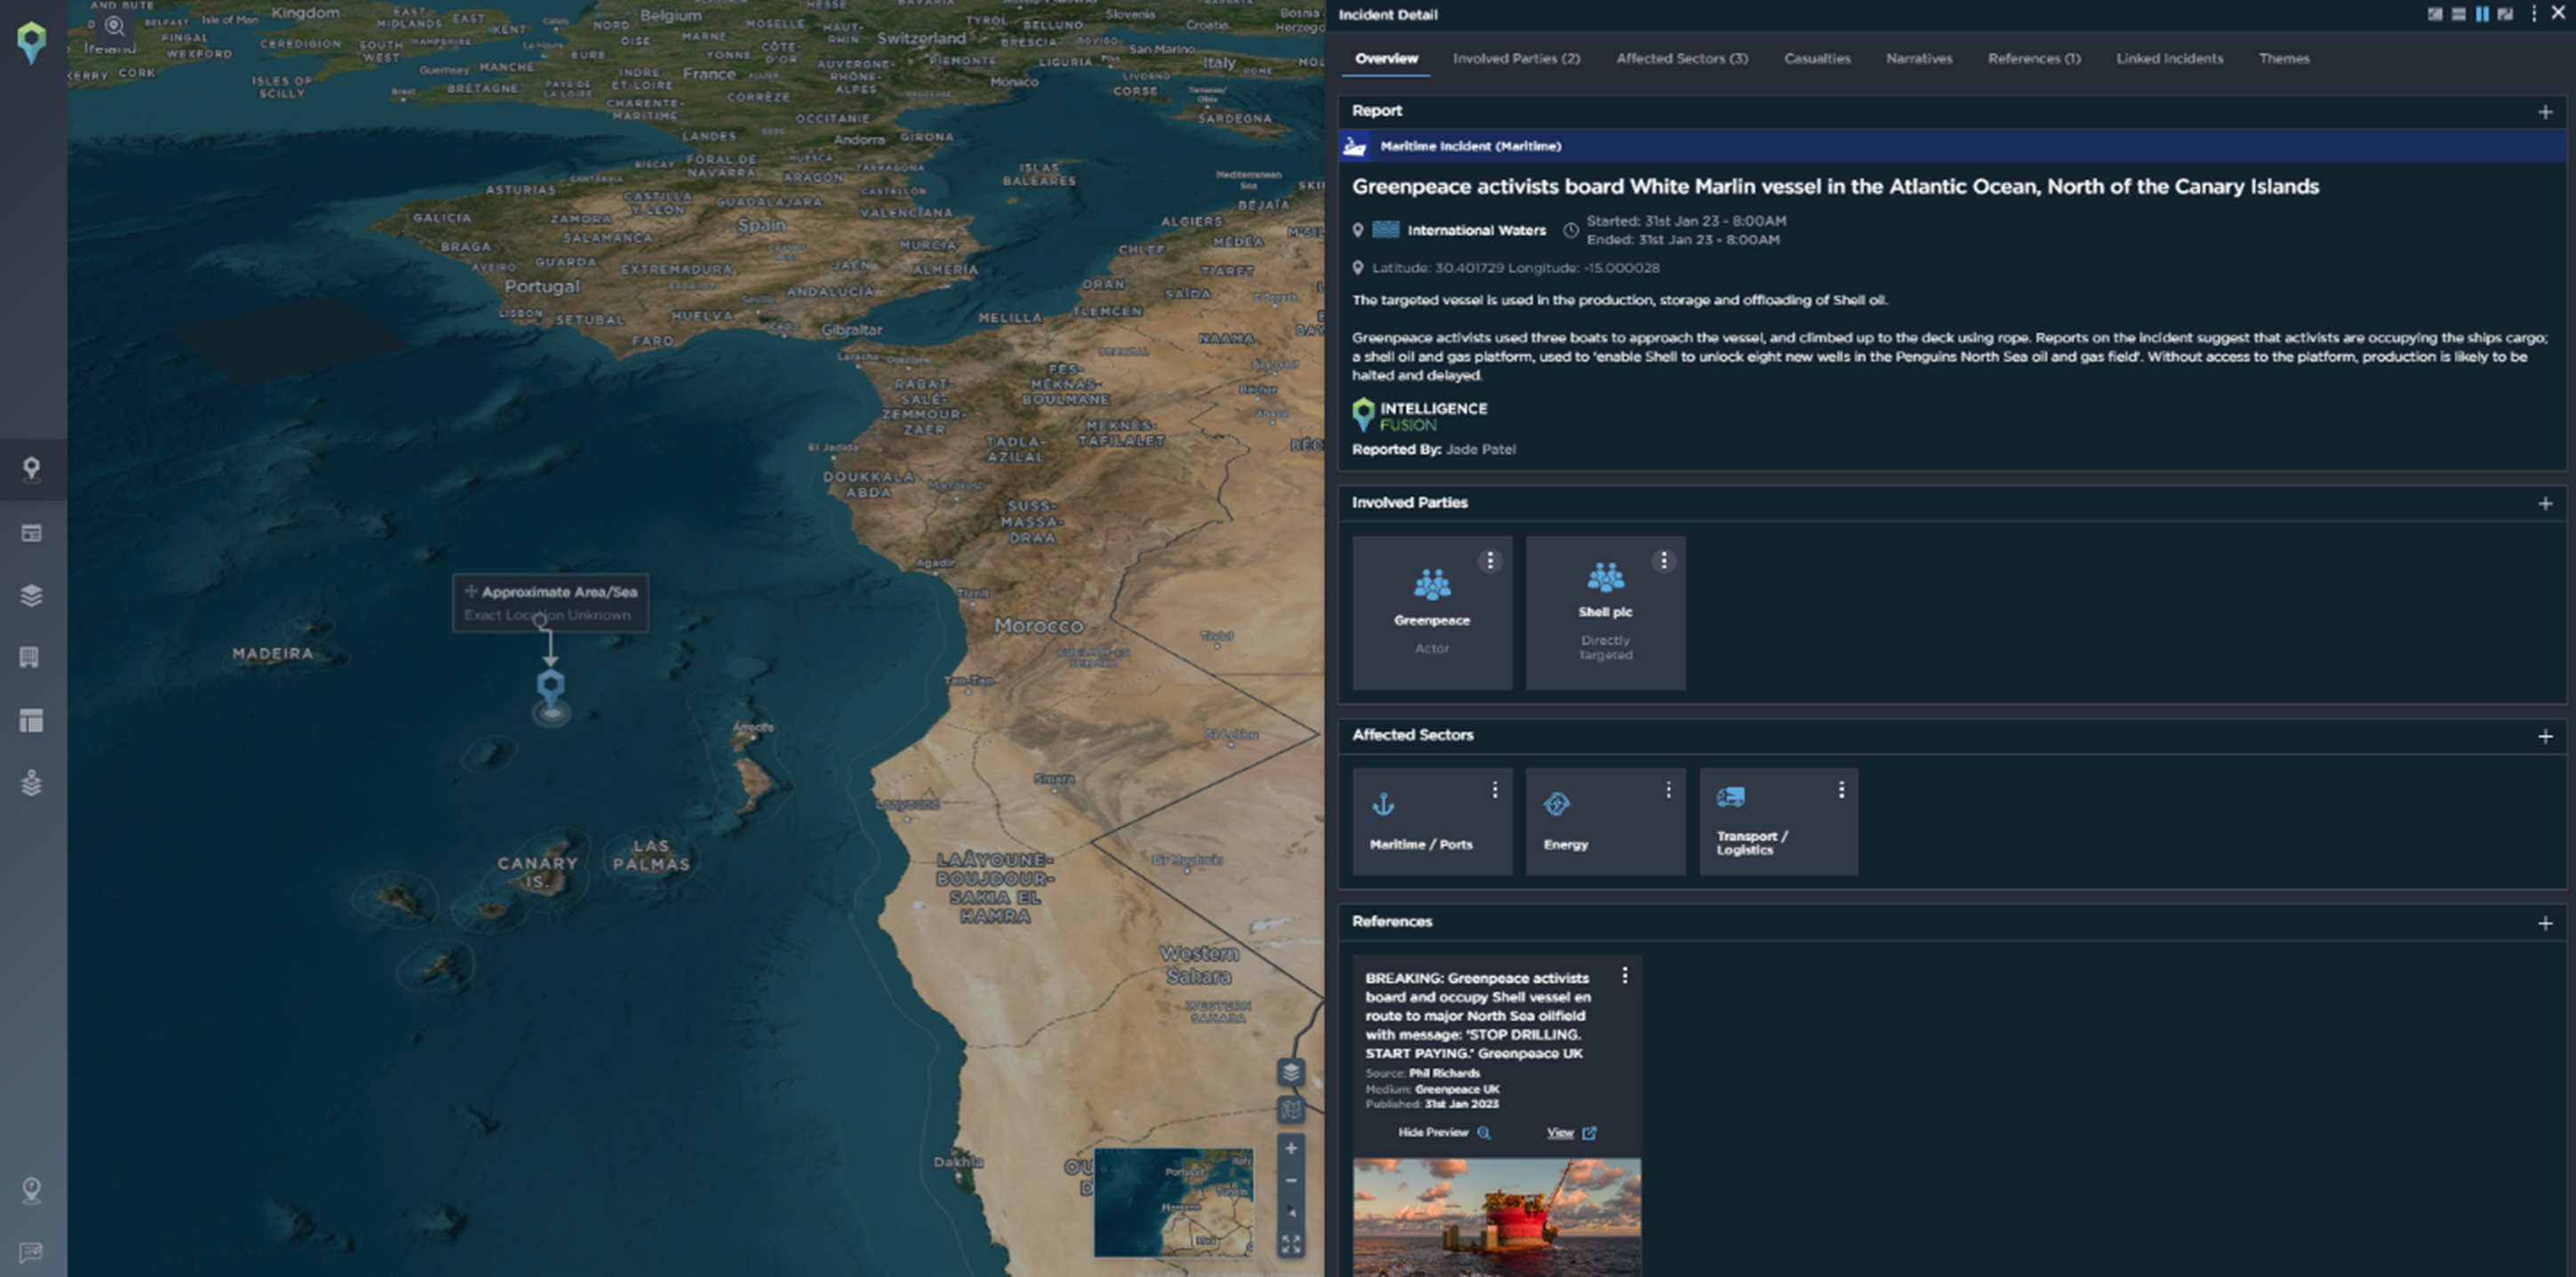Select the vertical split layout icon

pyautogui.click(x=2482, y=14)
